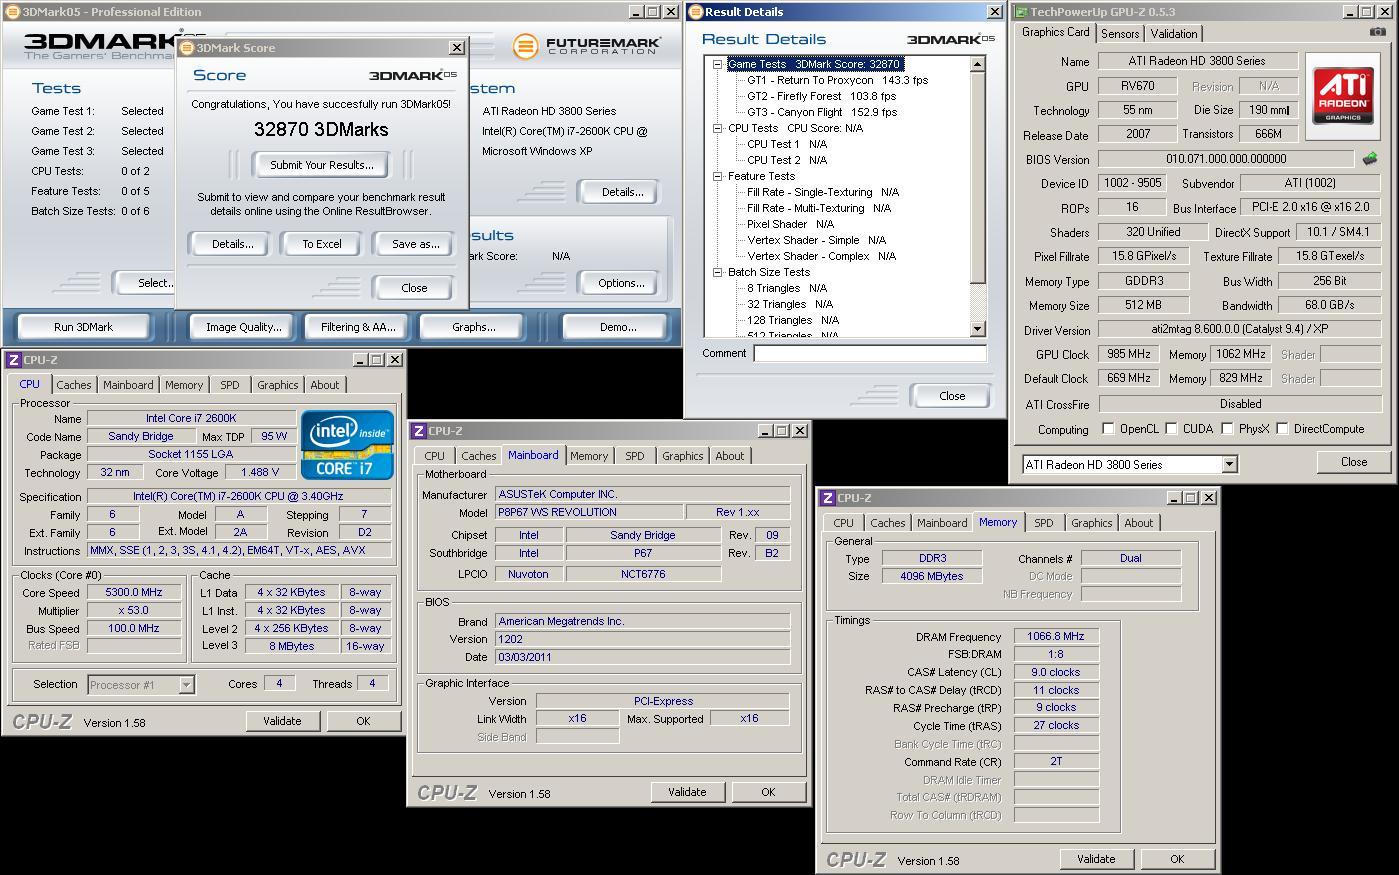Click Validate in the CPU-Z Memory window
The image size is (1399, 875).
click(x=1095, y=859)
